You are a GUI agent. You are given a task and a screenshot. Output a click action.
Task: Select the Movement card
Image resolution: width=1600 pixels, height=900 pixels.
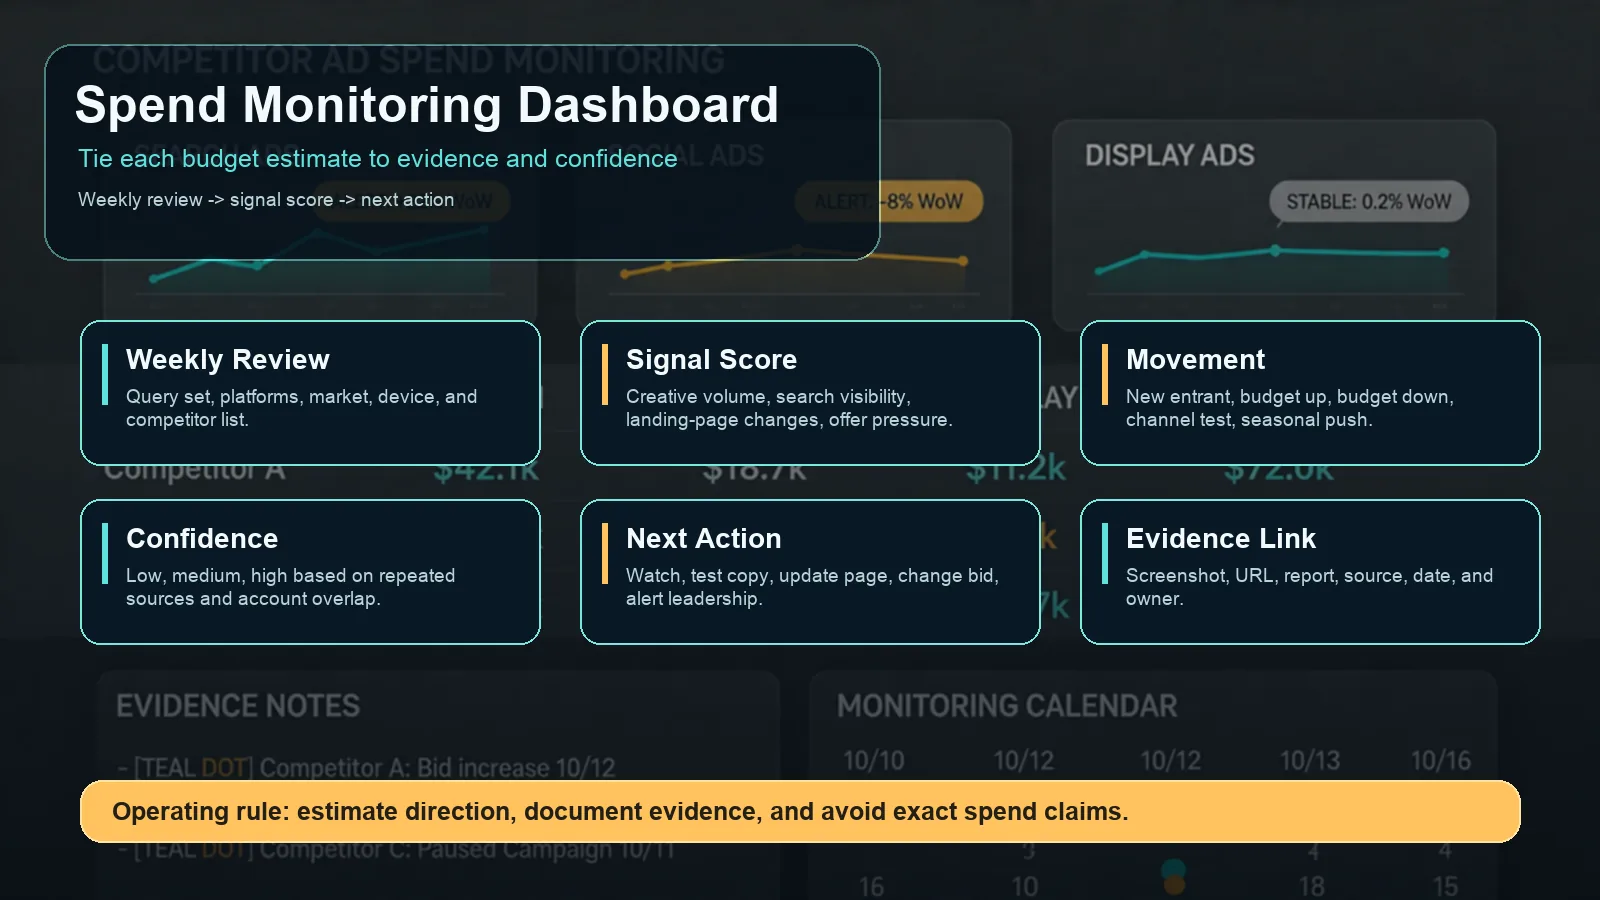click(x=1310, y=392)
